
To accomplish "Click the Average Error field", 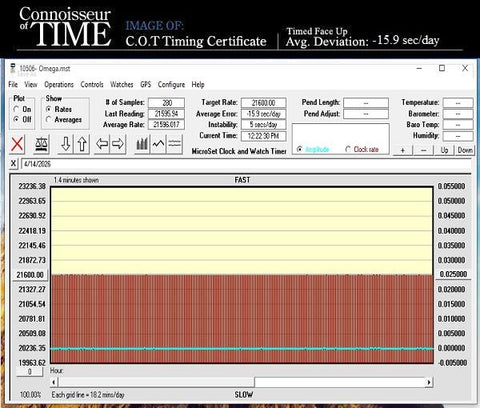I will point(264,114).
